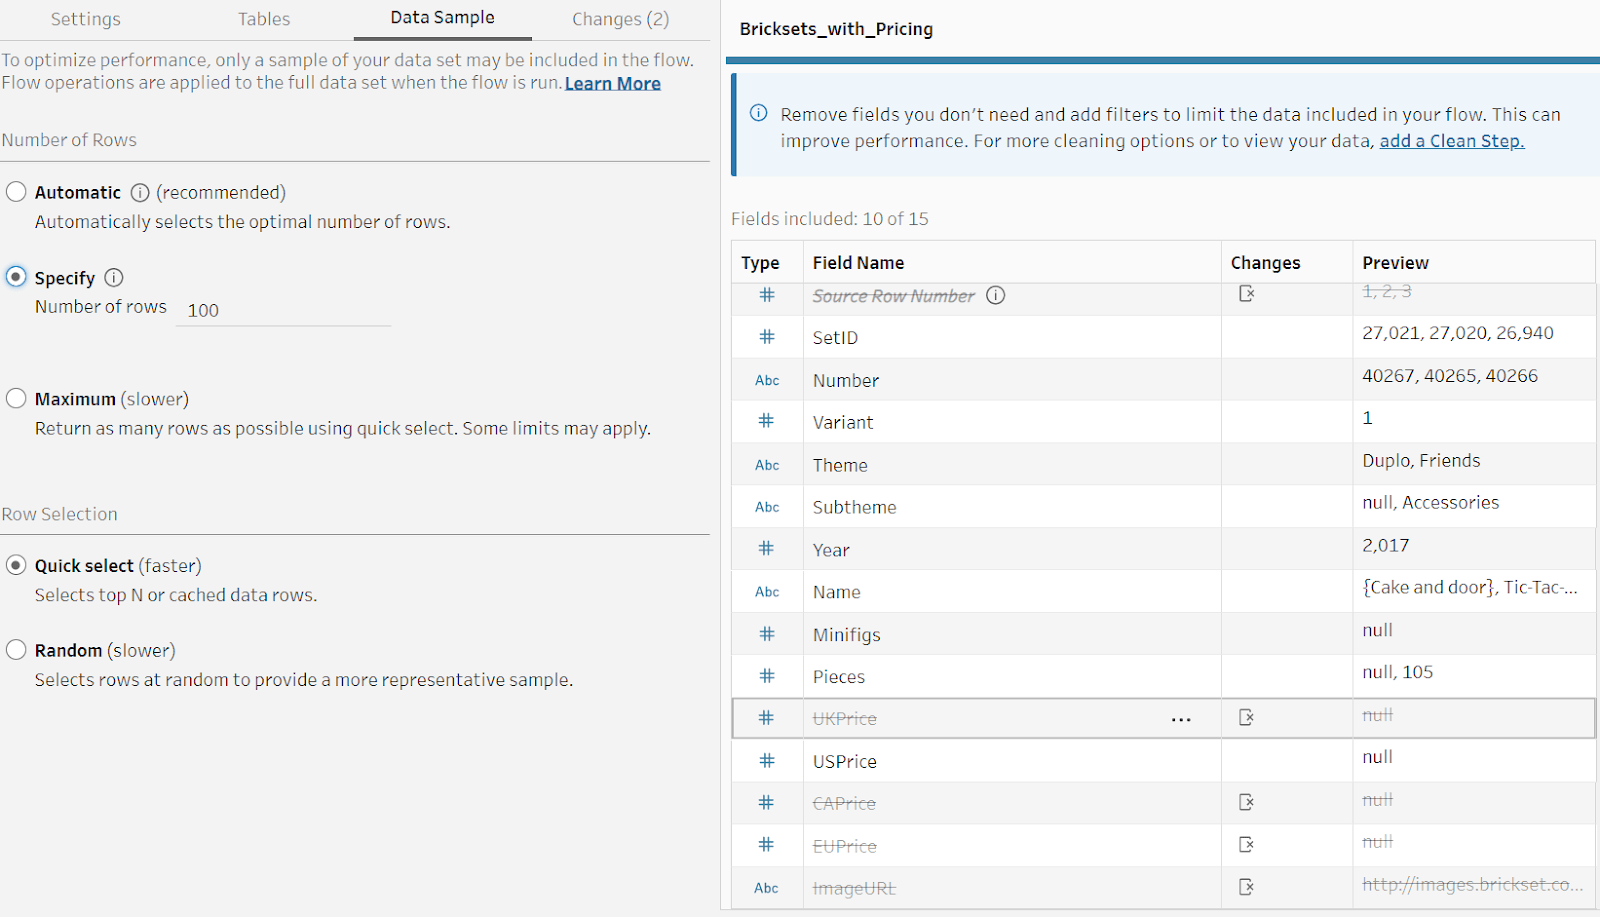Open the more options menu for UKPrice
This screenshot has width=1600, height=917.
1181,719
